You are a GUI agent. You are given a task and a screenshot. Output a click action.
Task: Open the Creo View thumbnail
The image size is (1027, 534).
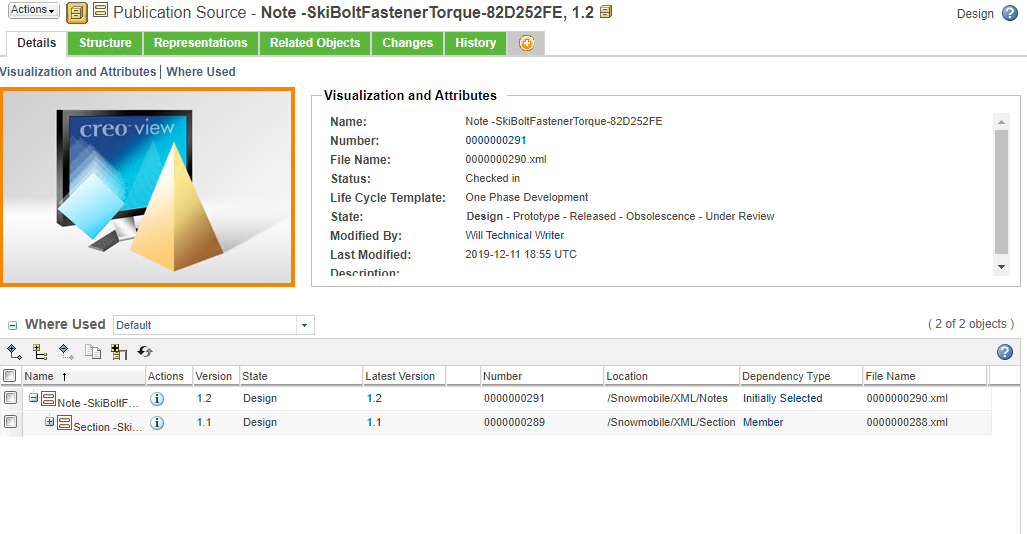[x=147, y=187]
